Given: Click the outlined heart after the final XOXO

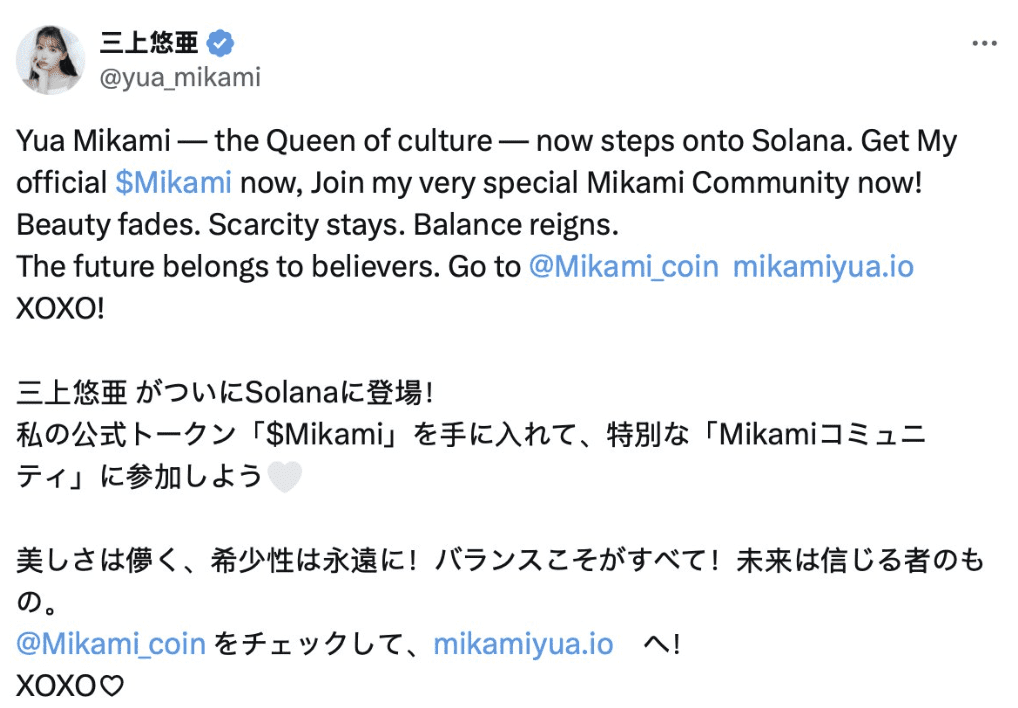Looking at the screenshot, I should (x=112, y=685).
